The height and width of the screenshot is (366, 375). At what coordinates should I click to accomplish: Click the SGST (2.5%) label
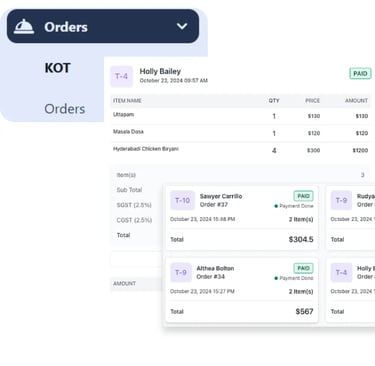pos(134,205)
